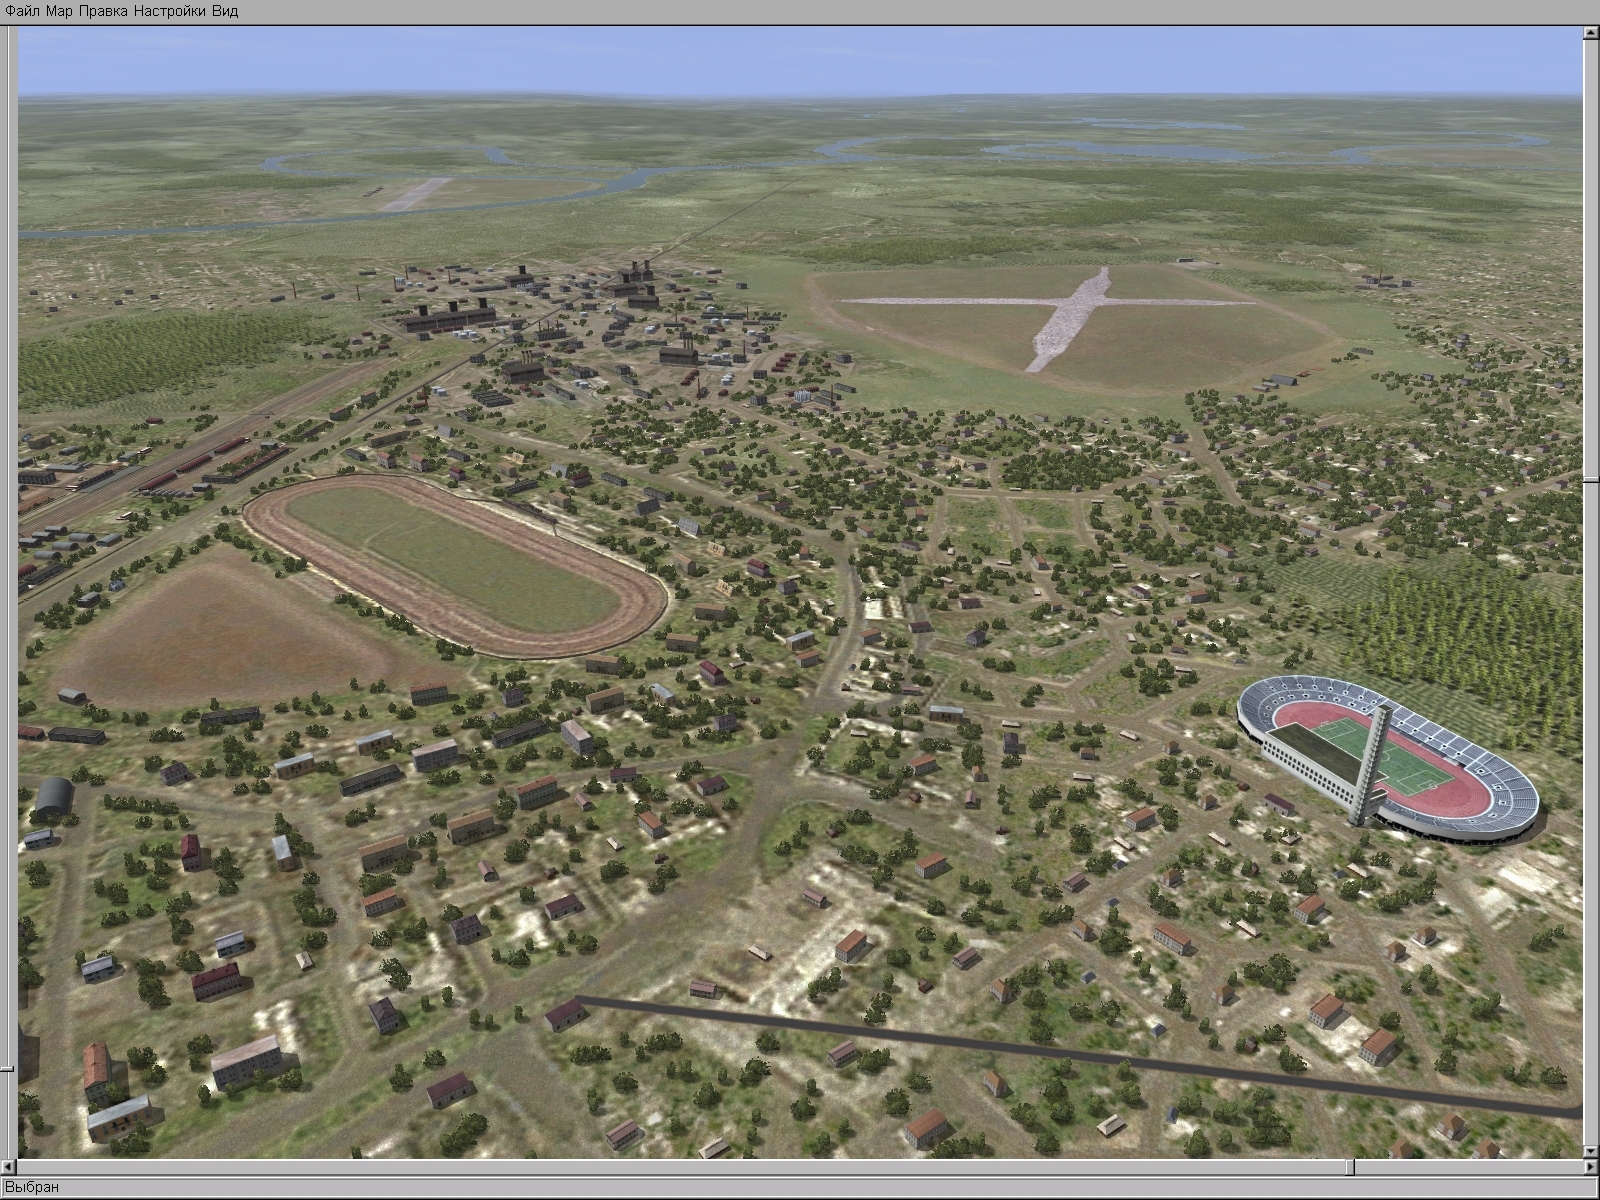Screen dimensions: 1600x1200
Task: Open the Файл menu
Action: [23, 11]
